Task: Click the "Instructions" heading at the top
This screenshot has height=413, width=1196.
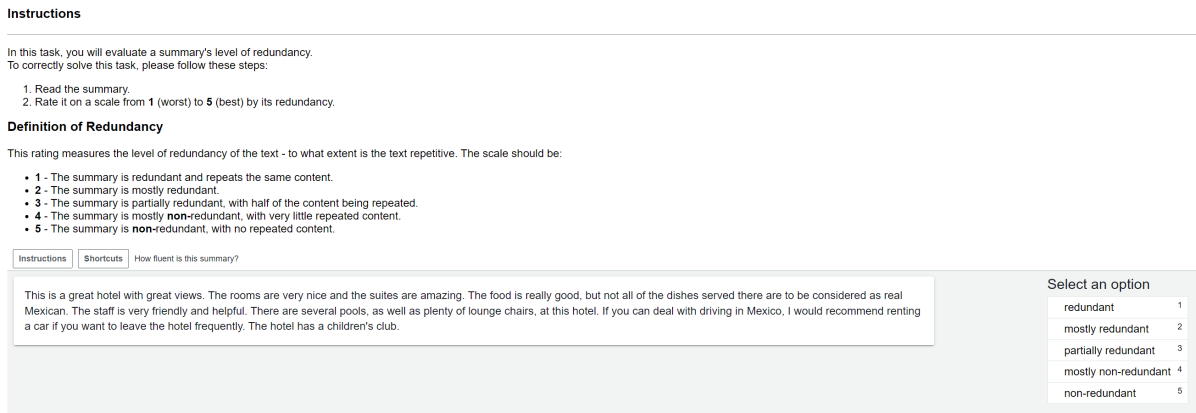Action: (x=44, y=14)
